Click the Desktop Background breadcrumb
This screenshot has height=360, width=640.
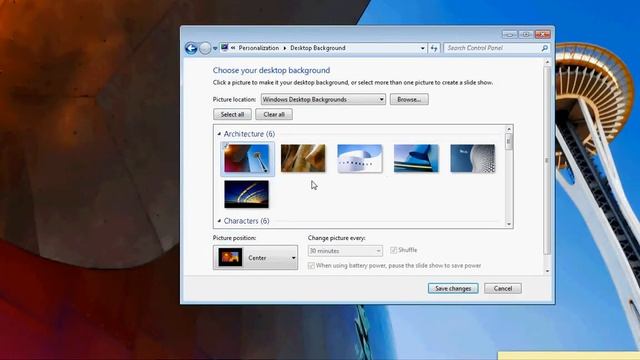(318, 48)
